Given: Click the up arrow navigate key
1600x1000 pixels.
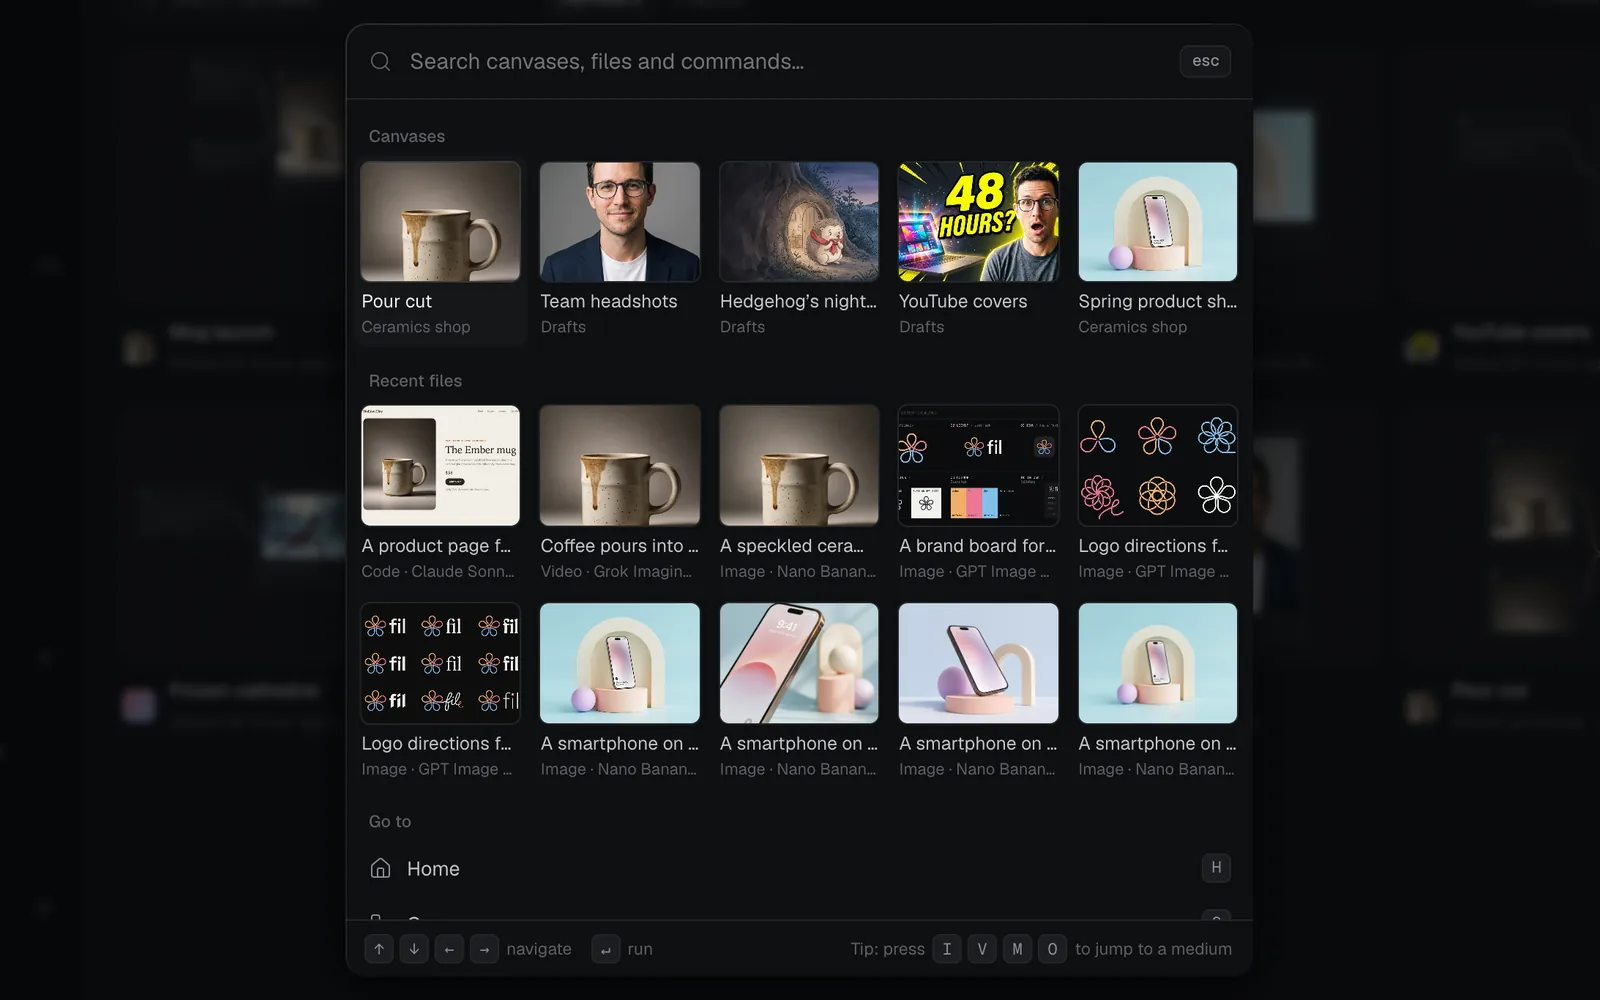Looking at the screenshot, I should click(x=379, y=949).
